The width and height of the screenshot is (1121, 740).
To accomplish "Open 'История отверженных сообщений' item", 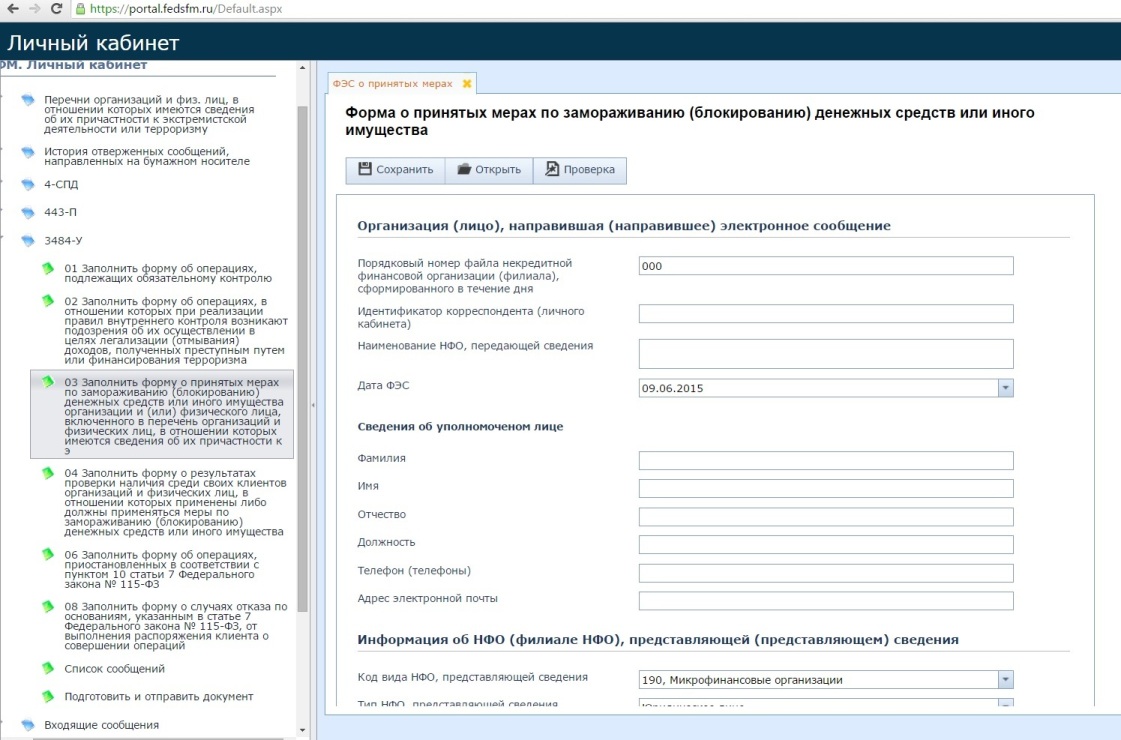I will [x=147, y=156].
